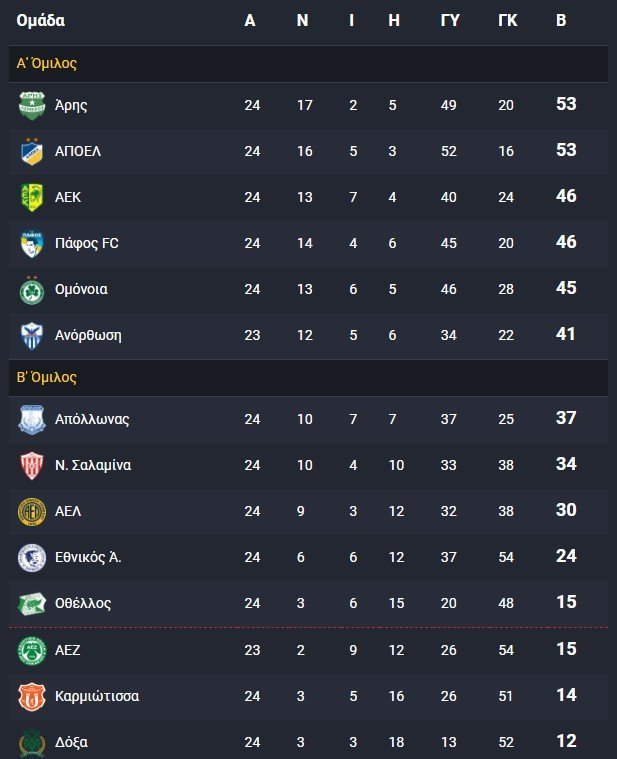Click the Β points column header
Image resolution: width=617 pixels, height=759 pixels.
pyautogui.click(x=561, y=20)
